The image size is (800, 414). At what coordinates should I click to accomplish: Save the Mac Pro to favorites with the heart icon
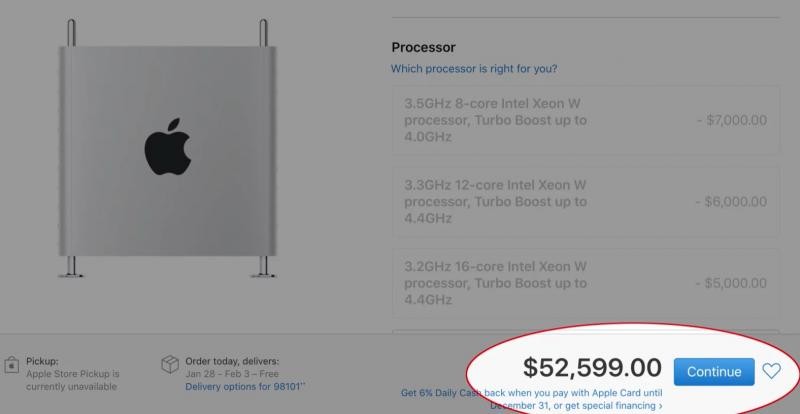pyautogui.click(x=771, y=371)
